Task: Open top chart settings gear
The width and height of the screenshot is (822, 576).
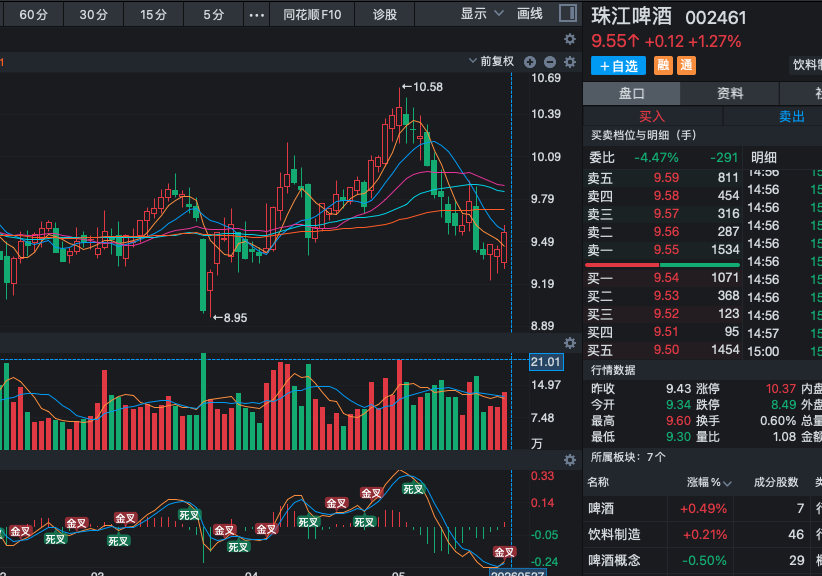Action: (x=570, y=39)
